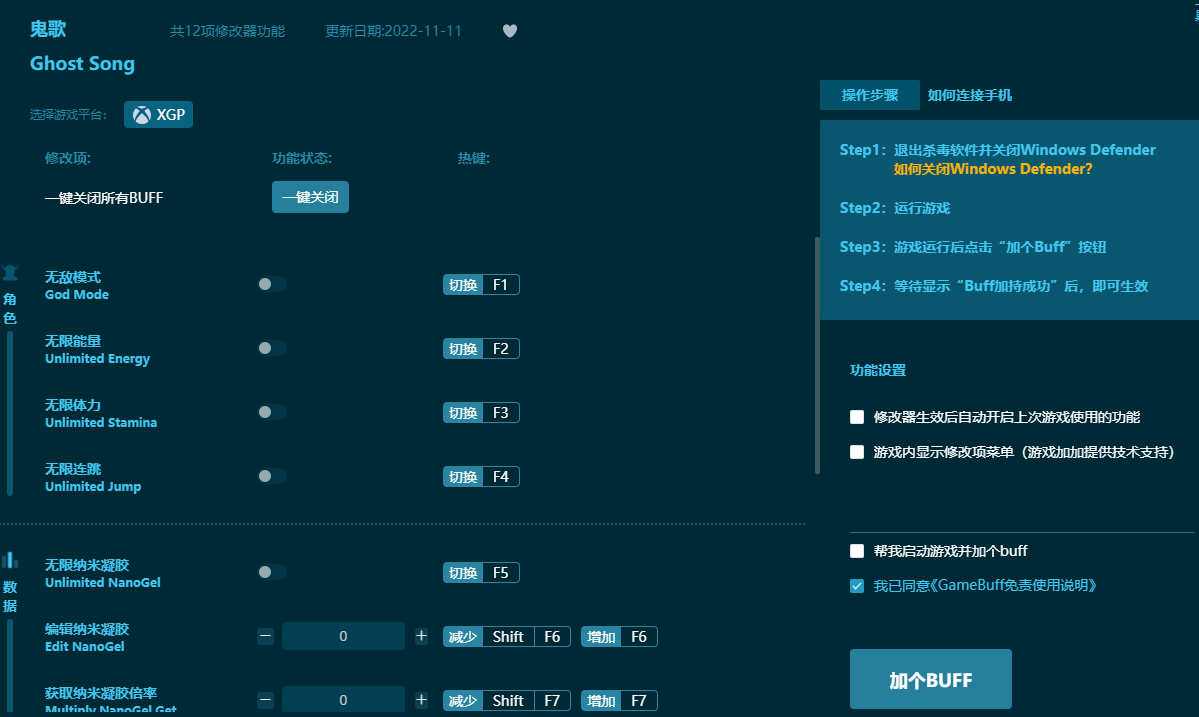Enable Unlimited Energy switch
This screenshot has width=1199, height=717.
(x=271, y=349)
